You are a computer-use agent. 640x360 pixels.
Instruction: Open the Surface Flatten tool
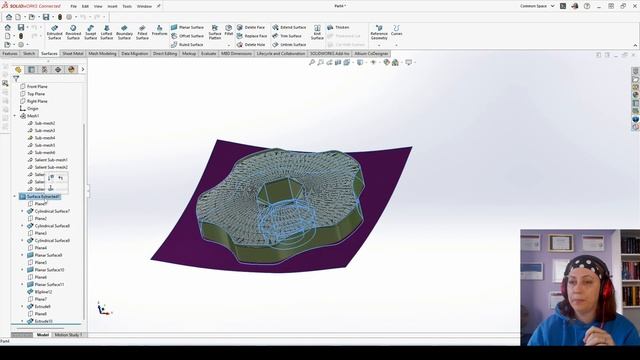[215, 32]
